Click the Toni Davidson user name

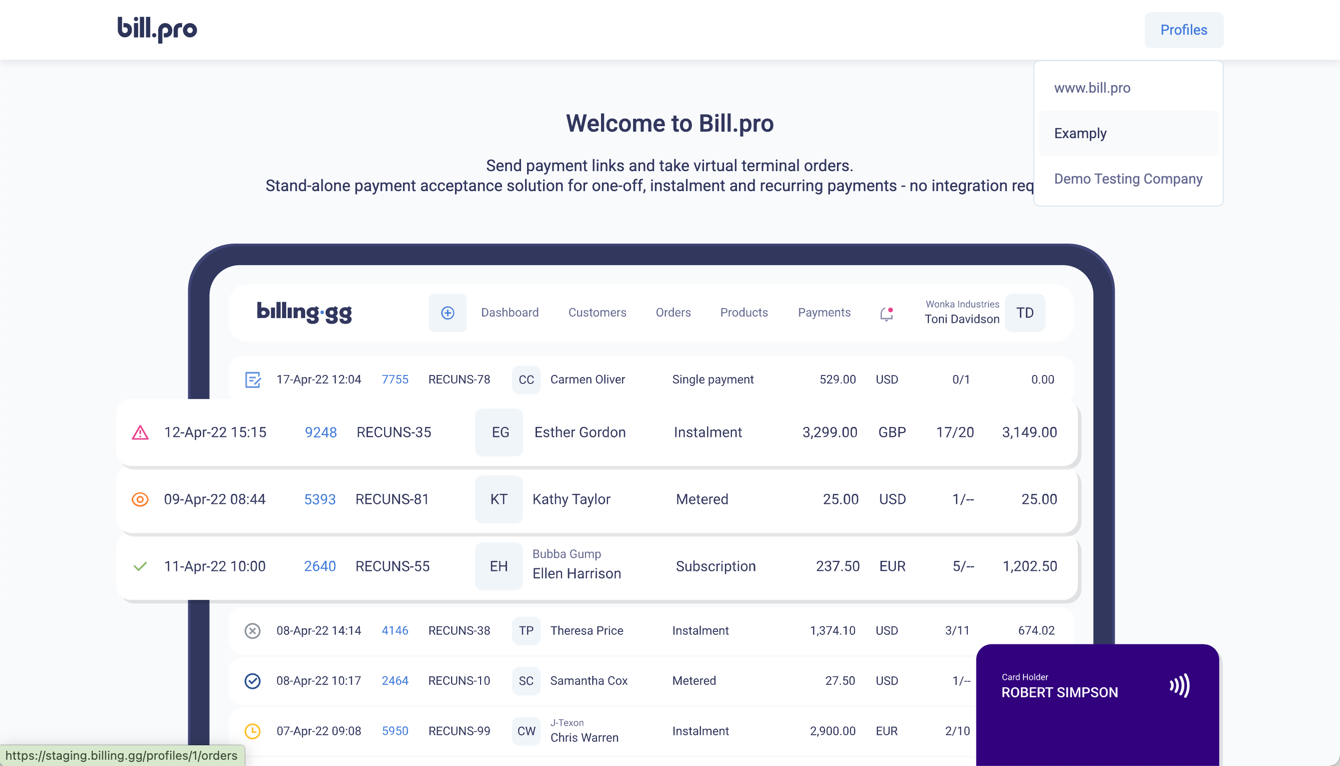point(962,319)
